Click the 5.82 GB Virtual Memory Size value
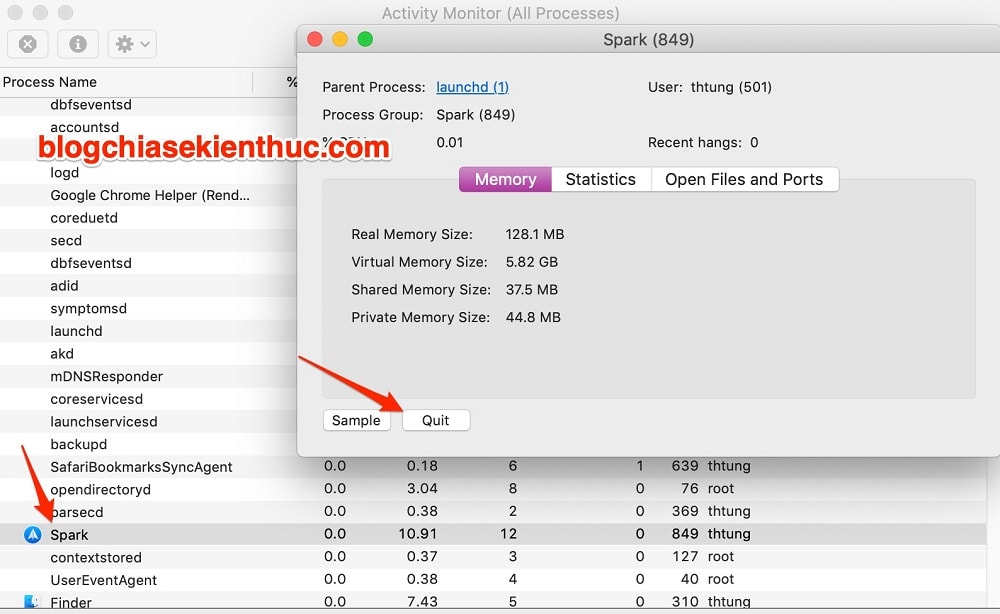 532,262
